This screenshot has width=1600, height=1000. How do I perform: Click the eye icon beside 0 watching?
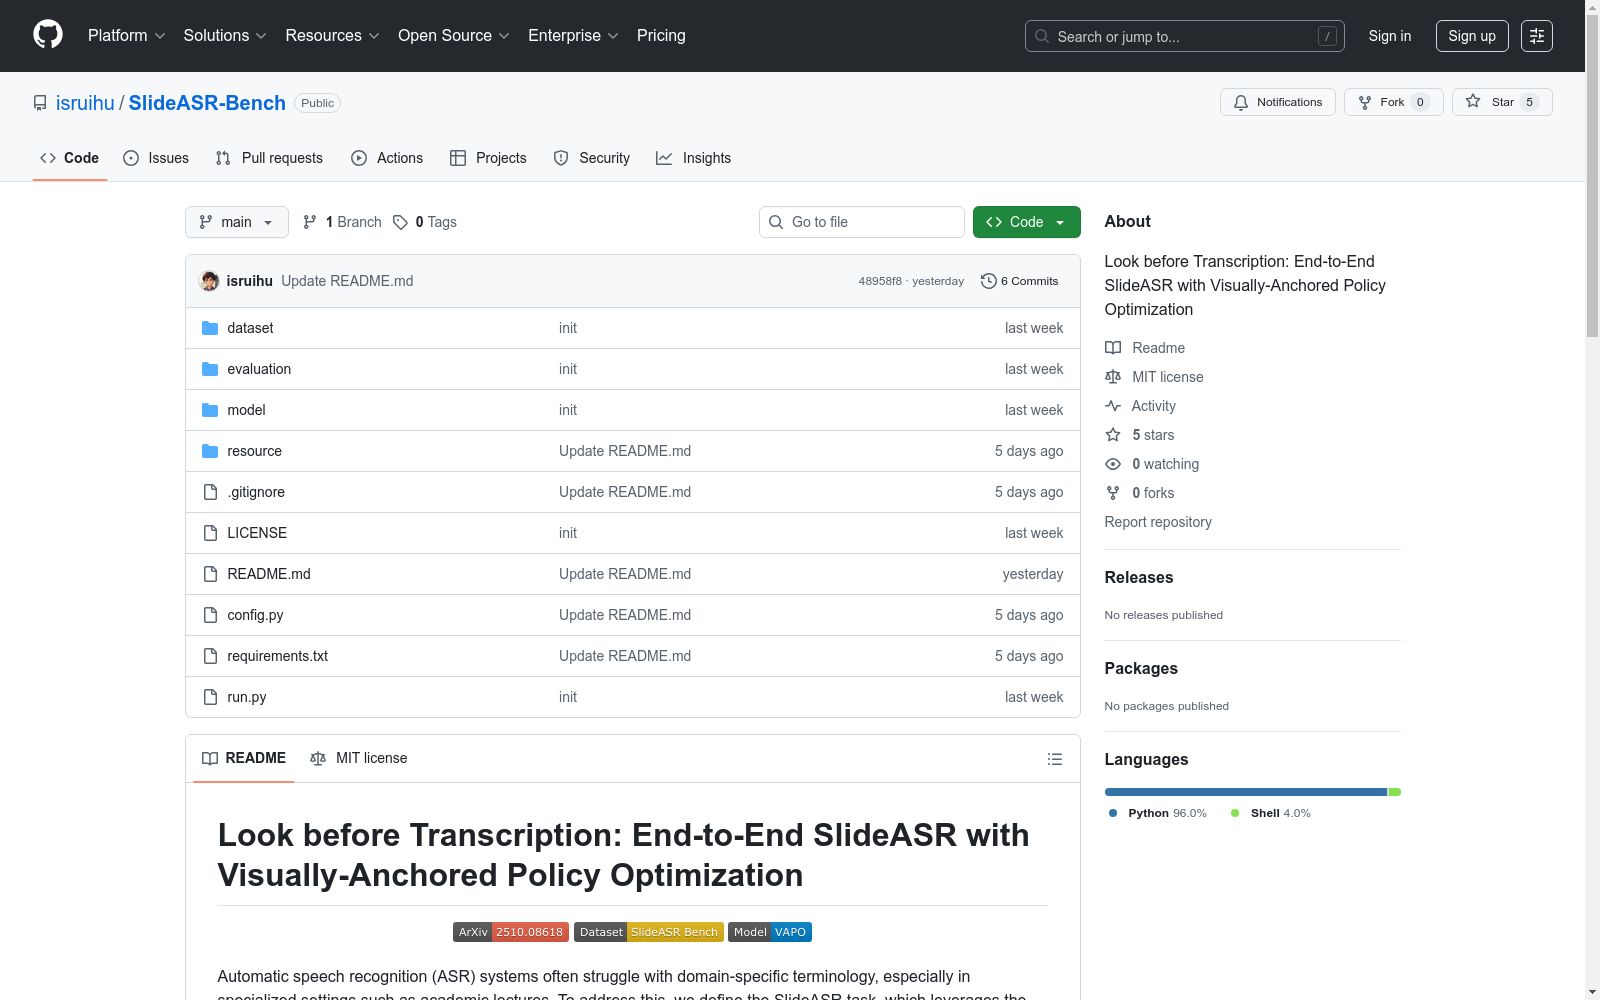point(1113,464)
